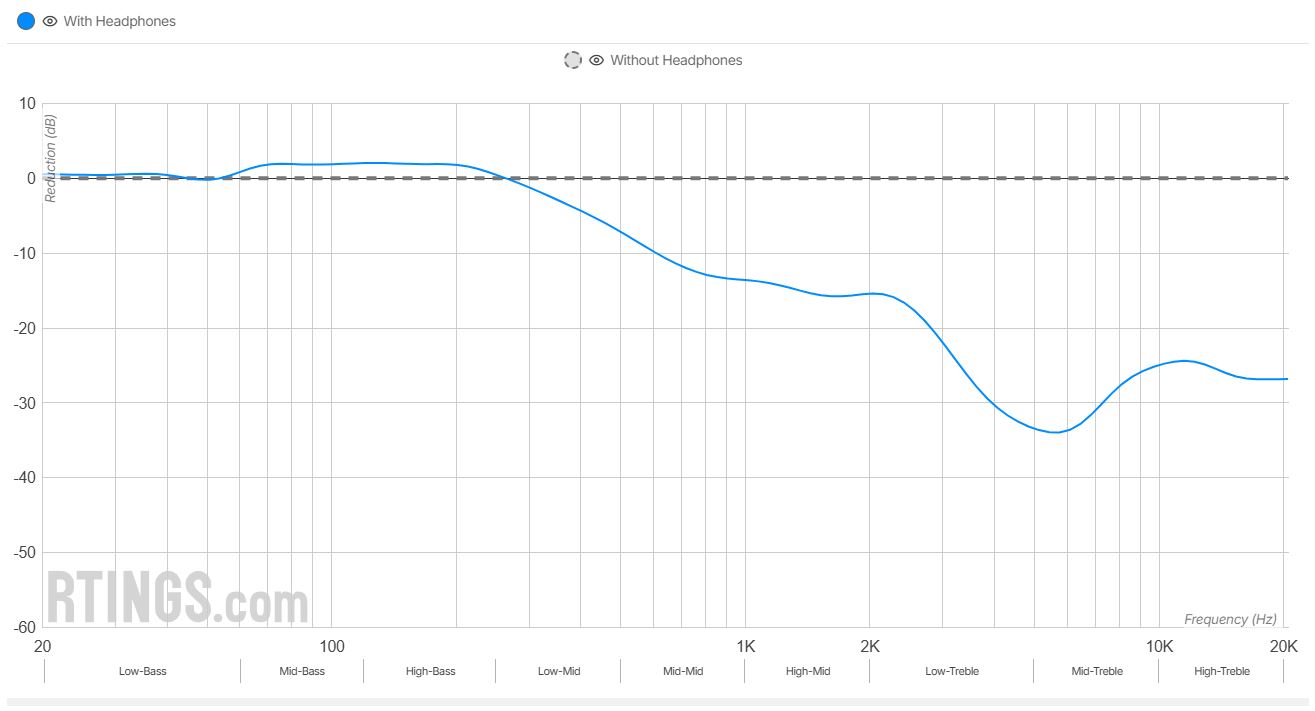Toggle the eye icon beside With Headphones
Viewport: 1315px width, 711px height.
point(50,21)
